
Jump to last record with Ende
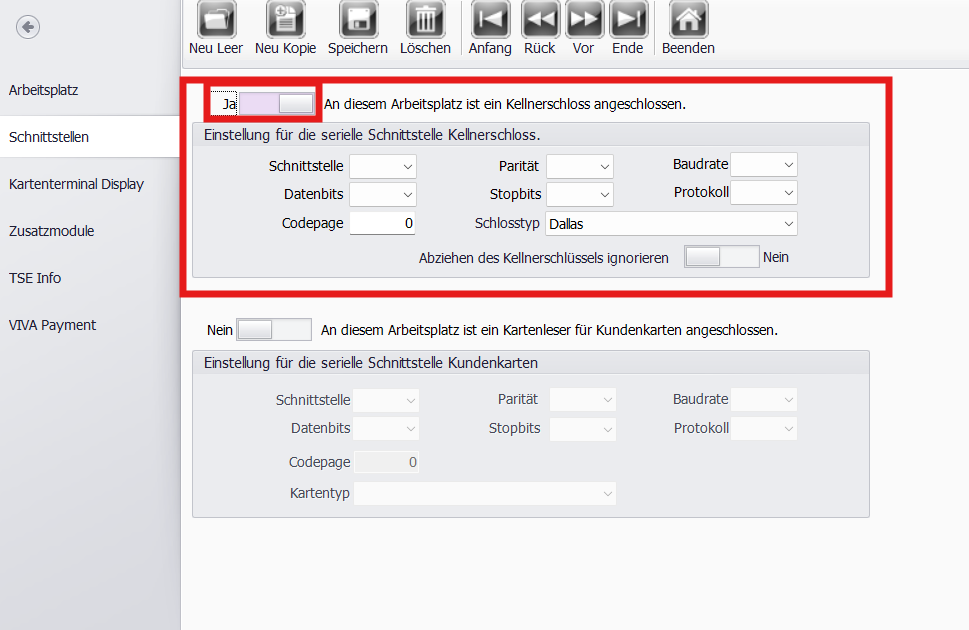(x=627, y=19)
